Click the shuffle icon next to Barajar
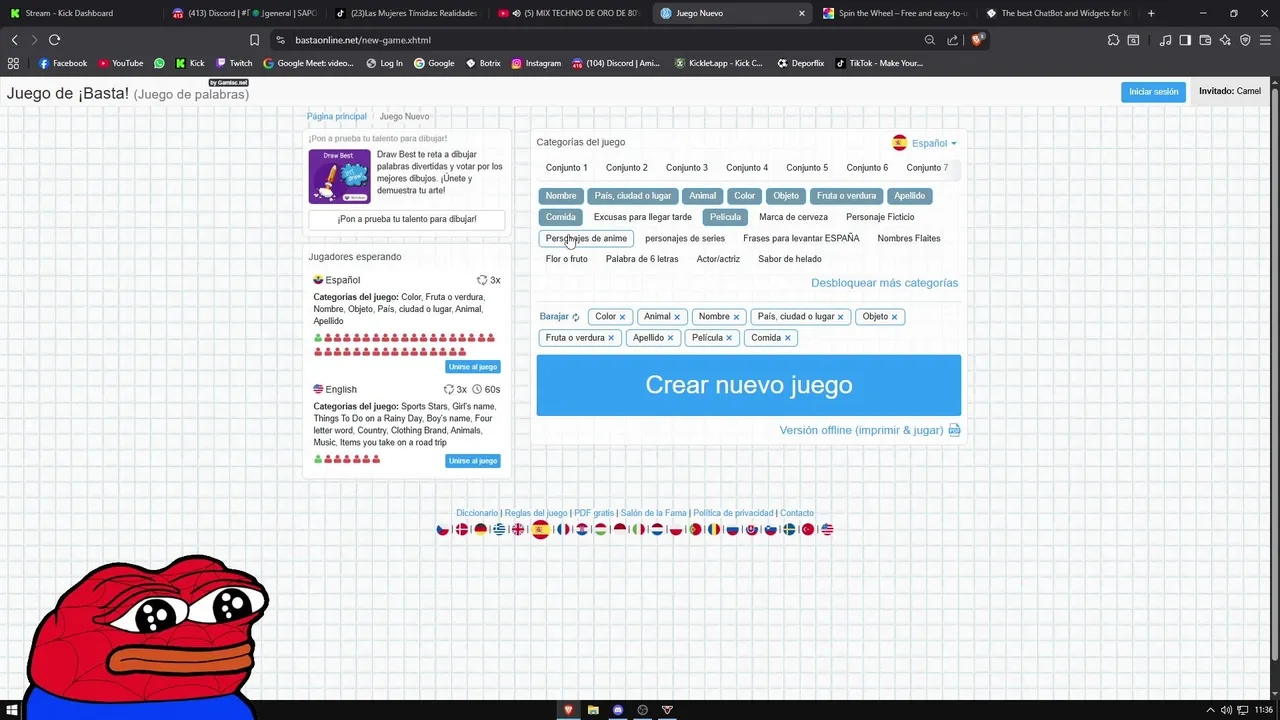The image size is (1280, 720). [576, 317]
